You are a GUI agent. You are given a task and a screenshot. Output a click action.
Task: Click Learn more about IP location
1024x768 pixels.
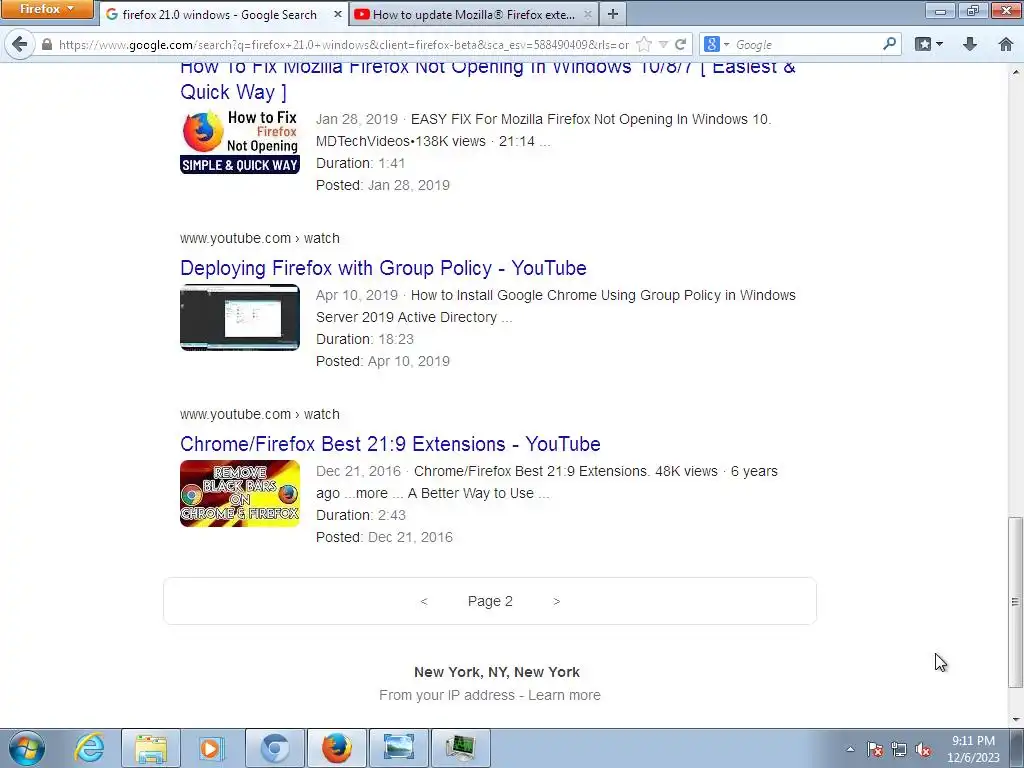pyautogui.click(x=564, y=695)
